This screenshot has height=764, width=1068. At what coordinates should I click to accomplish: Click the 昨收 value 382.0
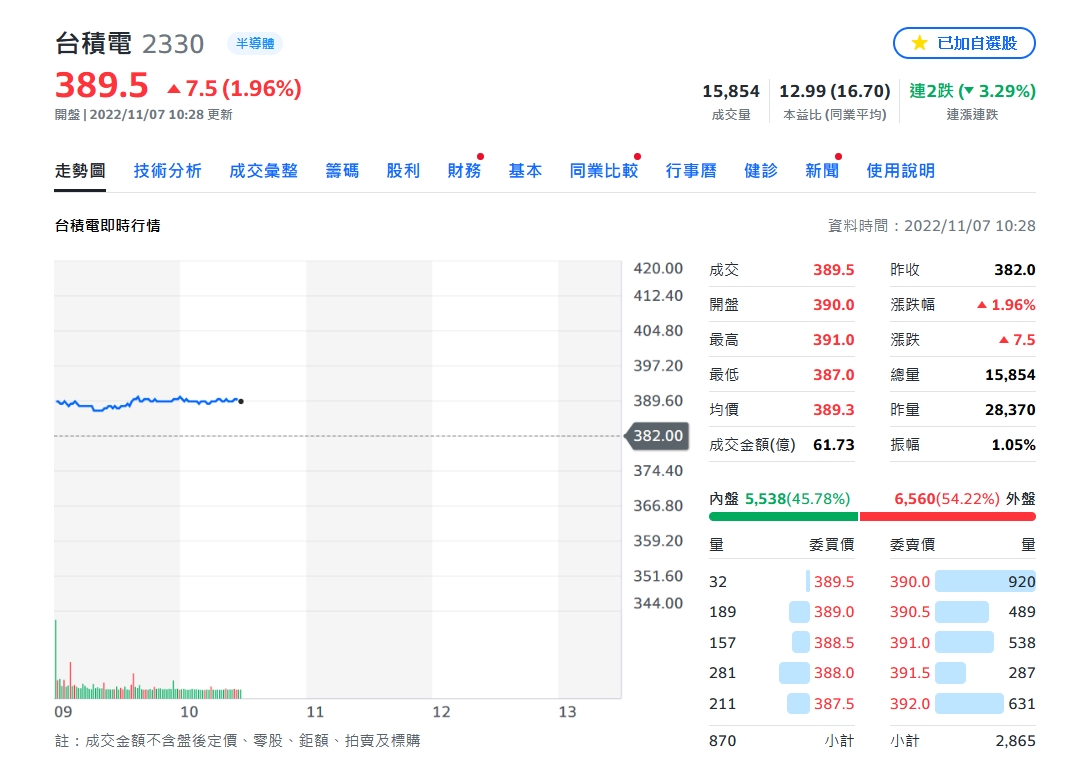click(x=1015, y=270)
